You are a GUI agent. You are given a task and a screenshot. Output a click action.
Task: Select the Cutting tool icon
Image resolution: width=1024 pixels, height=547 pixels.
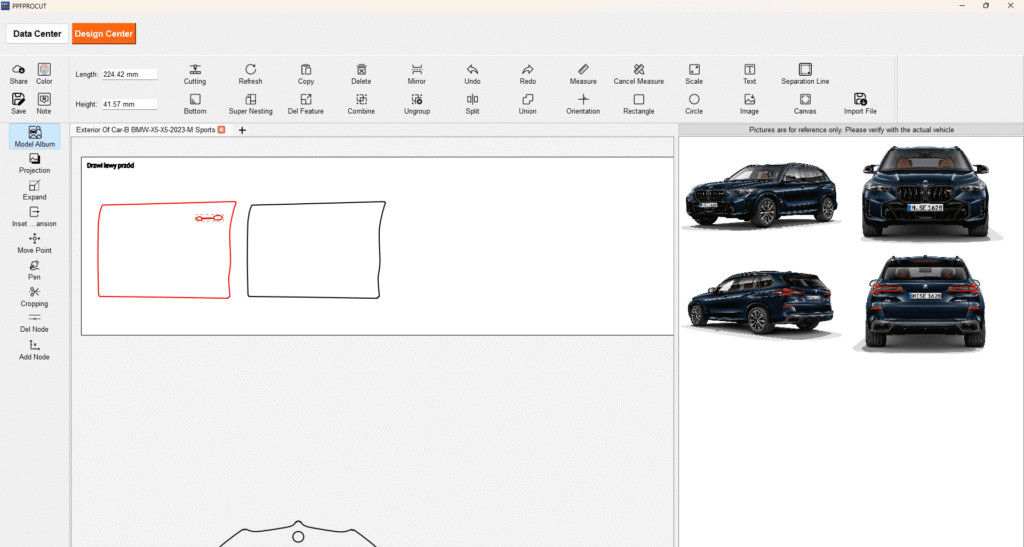pyautogui.click(x=195, y=69)
